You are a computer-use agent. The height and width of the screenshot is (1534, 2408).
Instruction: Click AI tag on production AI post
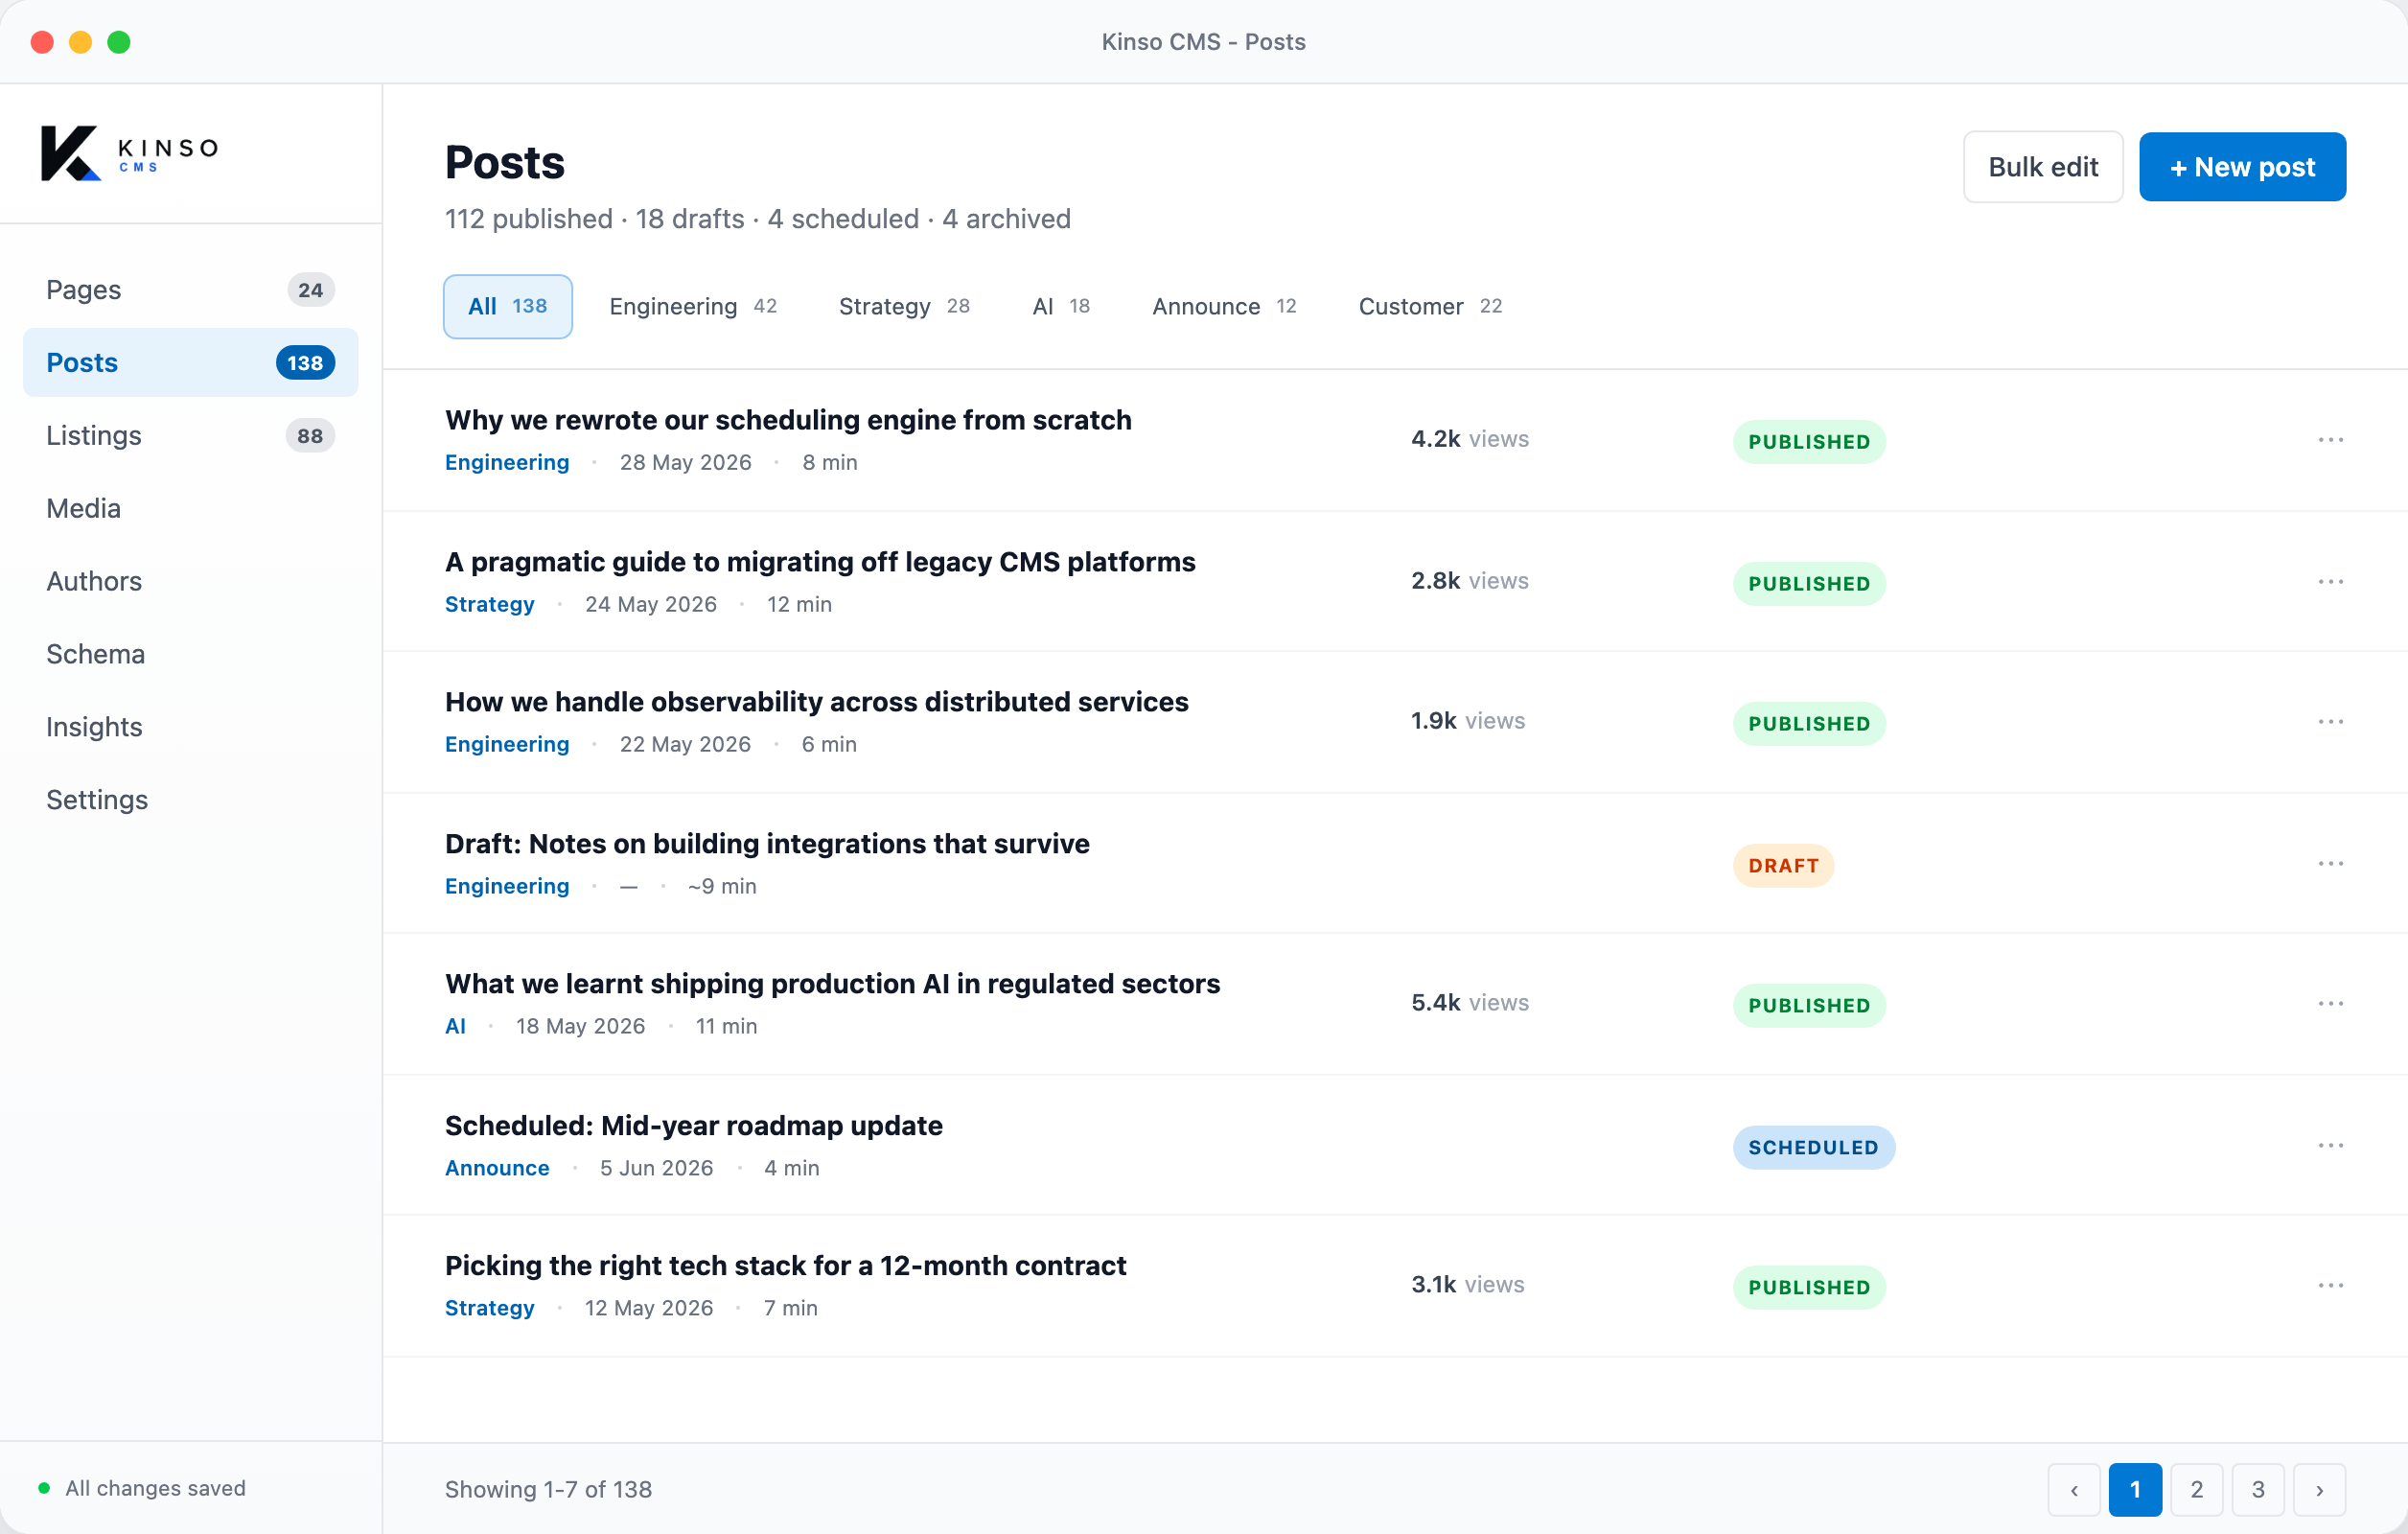(x=455, y=1026)
